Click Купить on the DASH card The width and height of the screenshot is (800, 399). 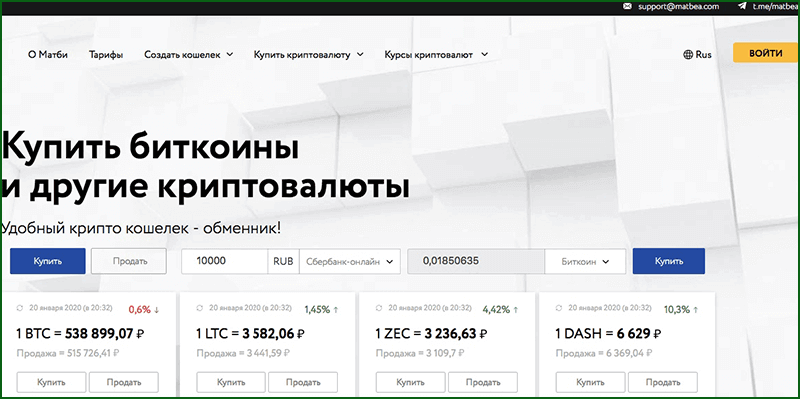[590, 382]
